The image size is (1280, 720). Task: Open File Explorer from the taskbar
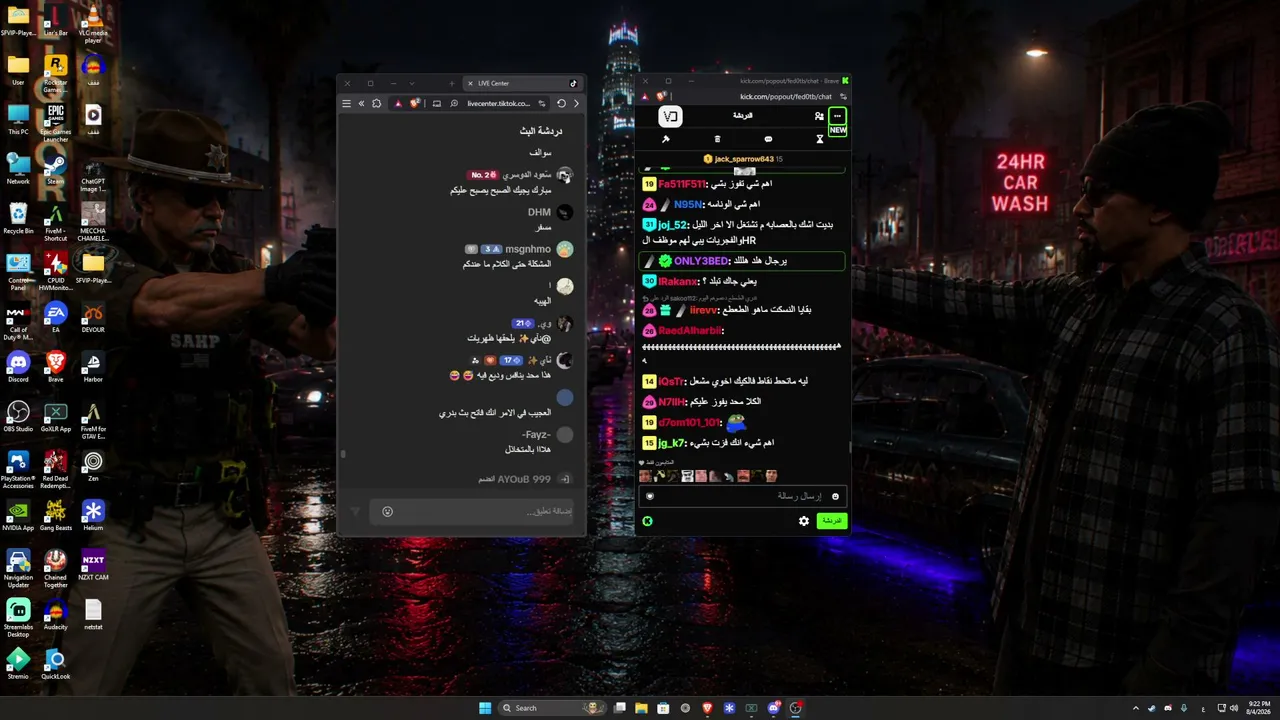[642, 708]
